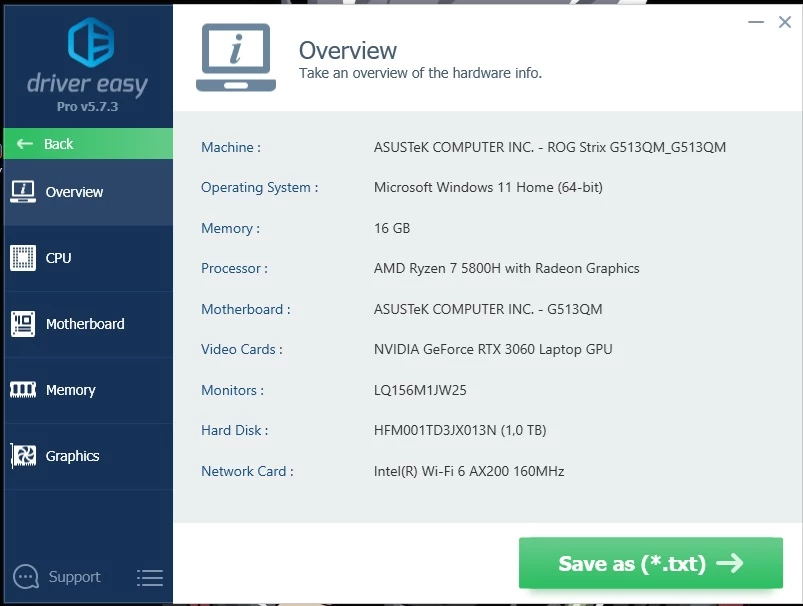
Task: Click the 'Video Cards :' label
Action: pyautogui.click(x=242, y=349)
